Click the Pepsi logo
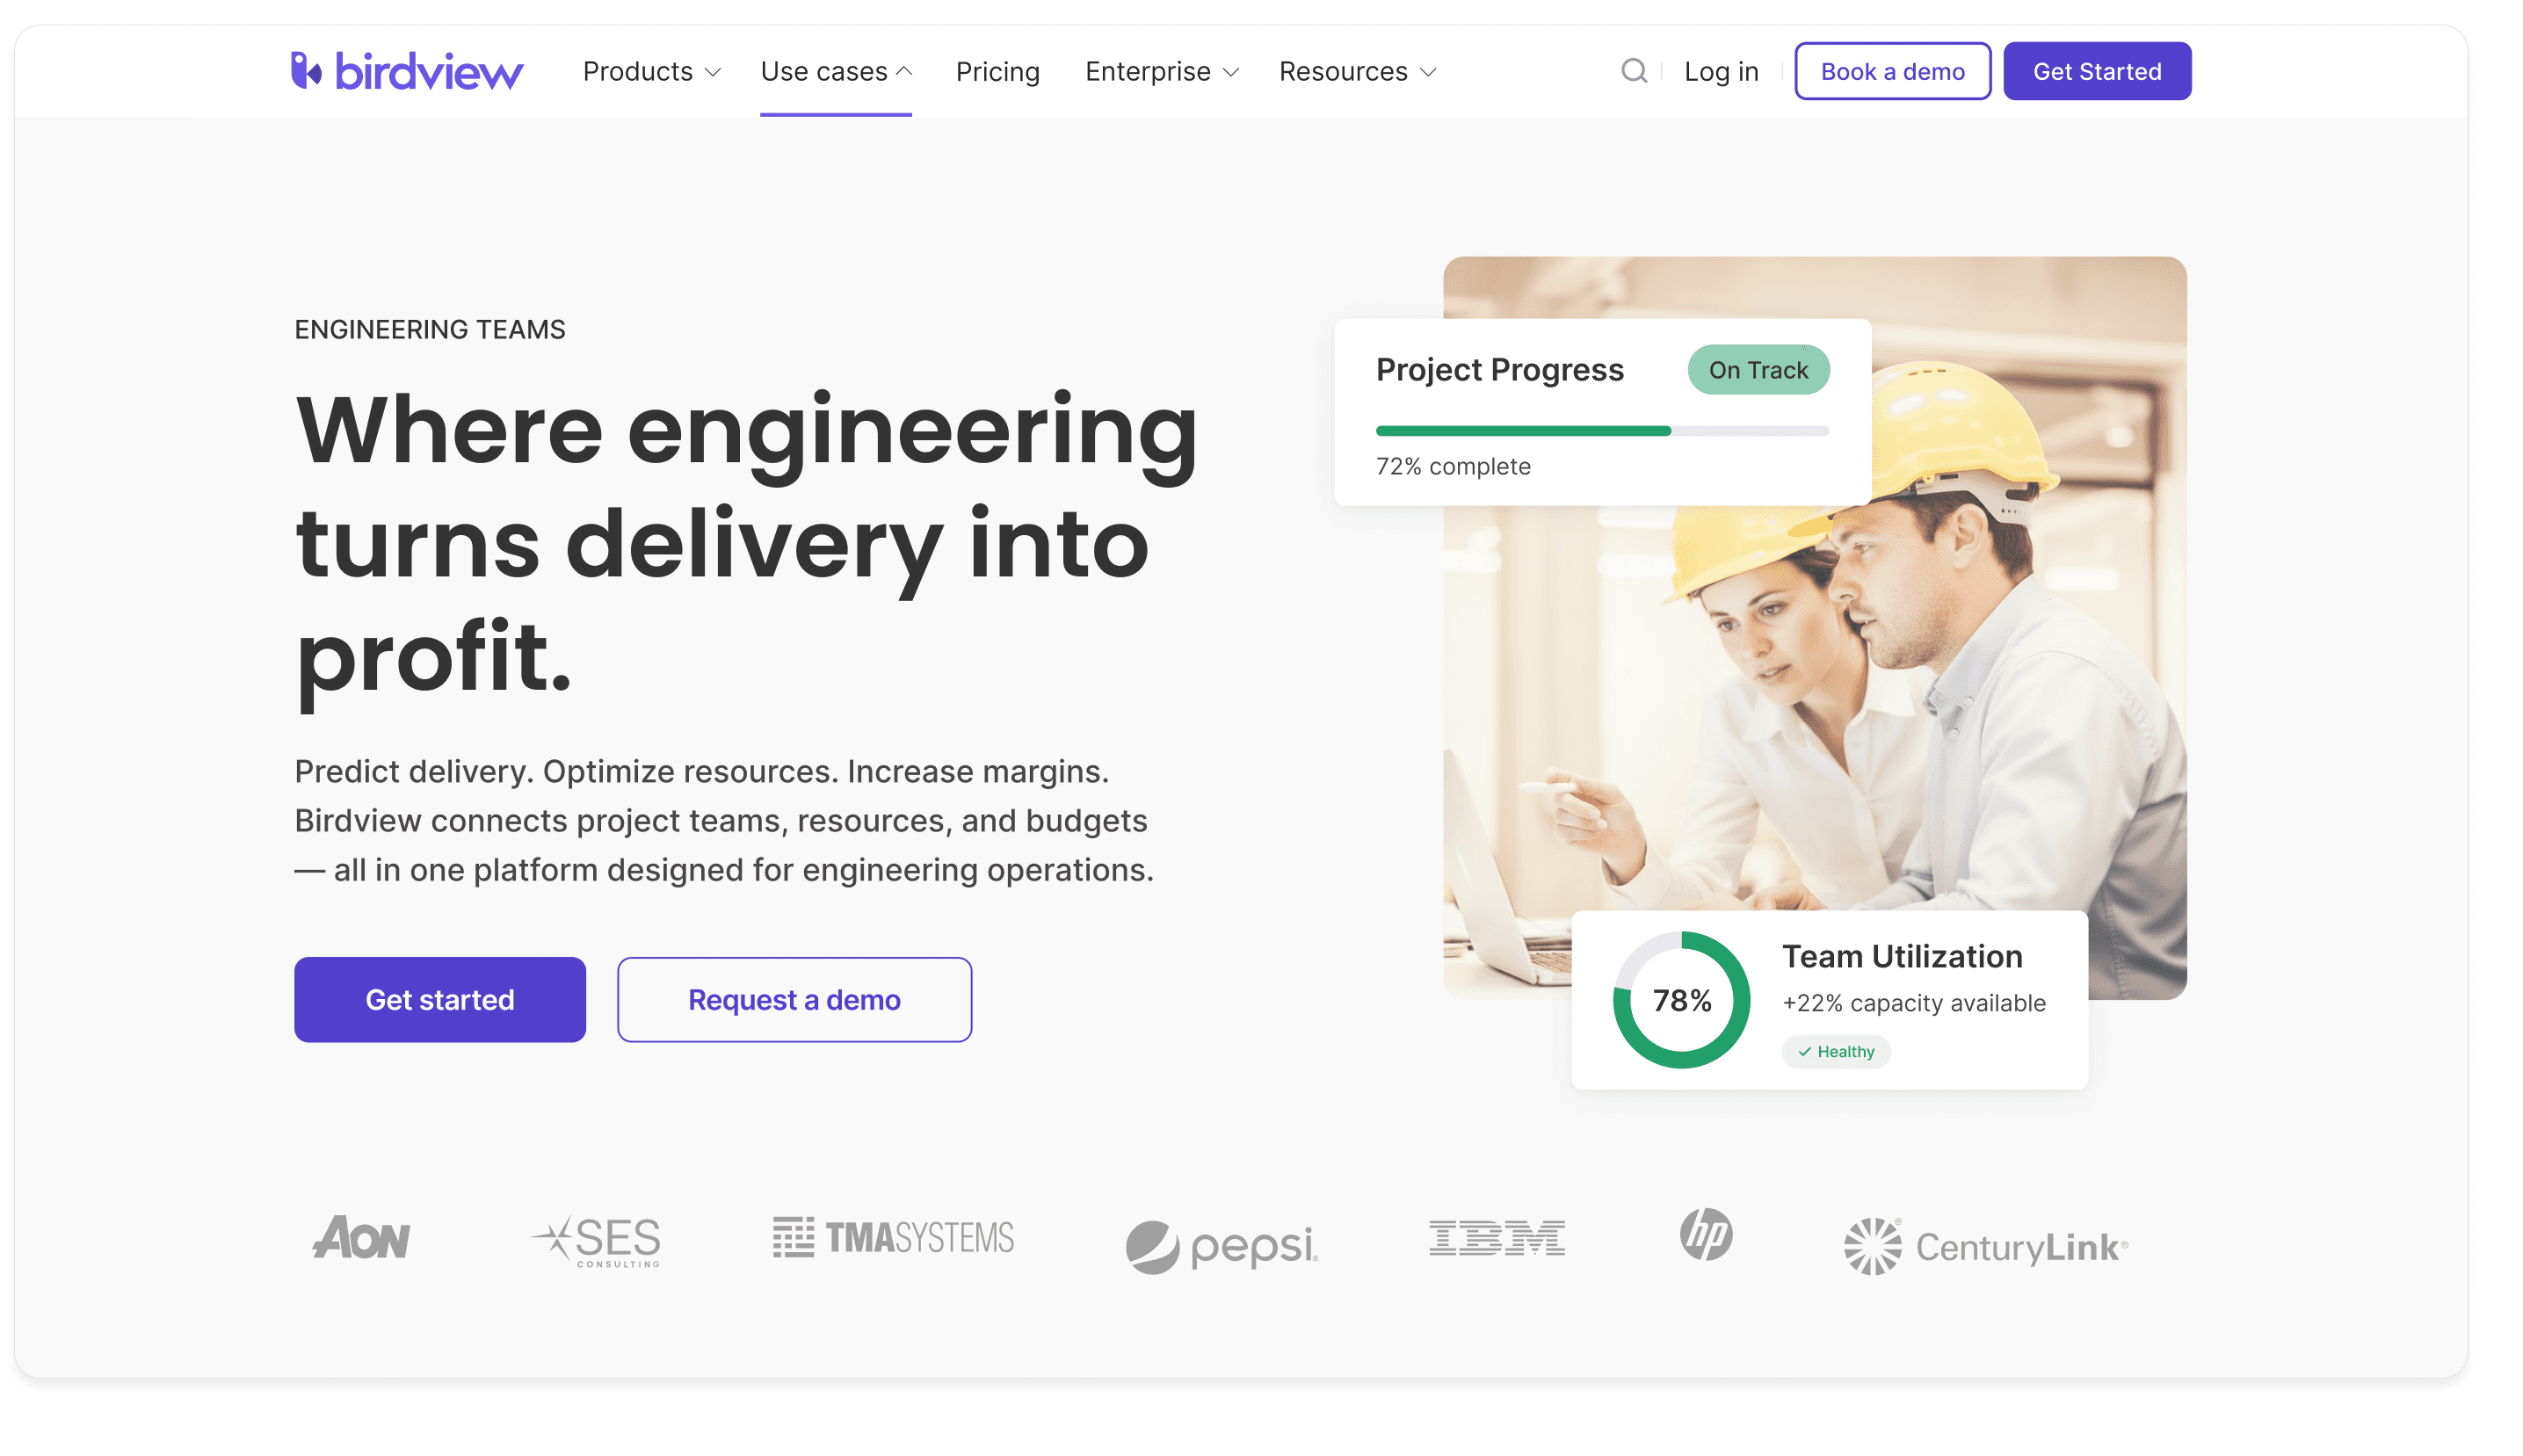The width and height of the screenshot is (2523, 1456). click(x=1221, y=1246)
